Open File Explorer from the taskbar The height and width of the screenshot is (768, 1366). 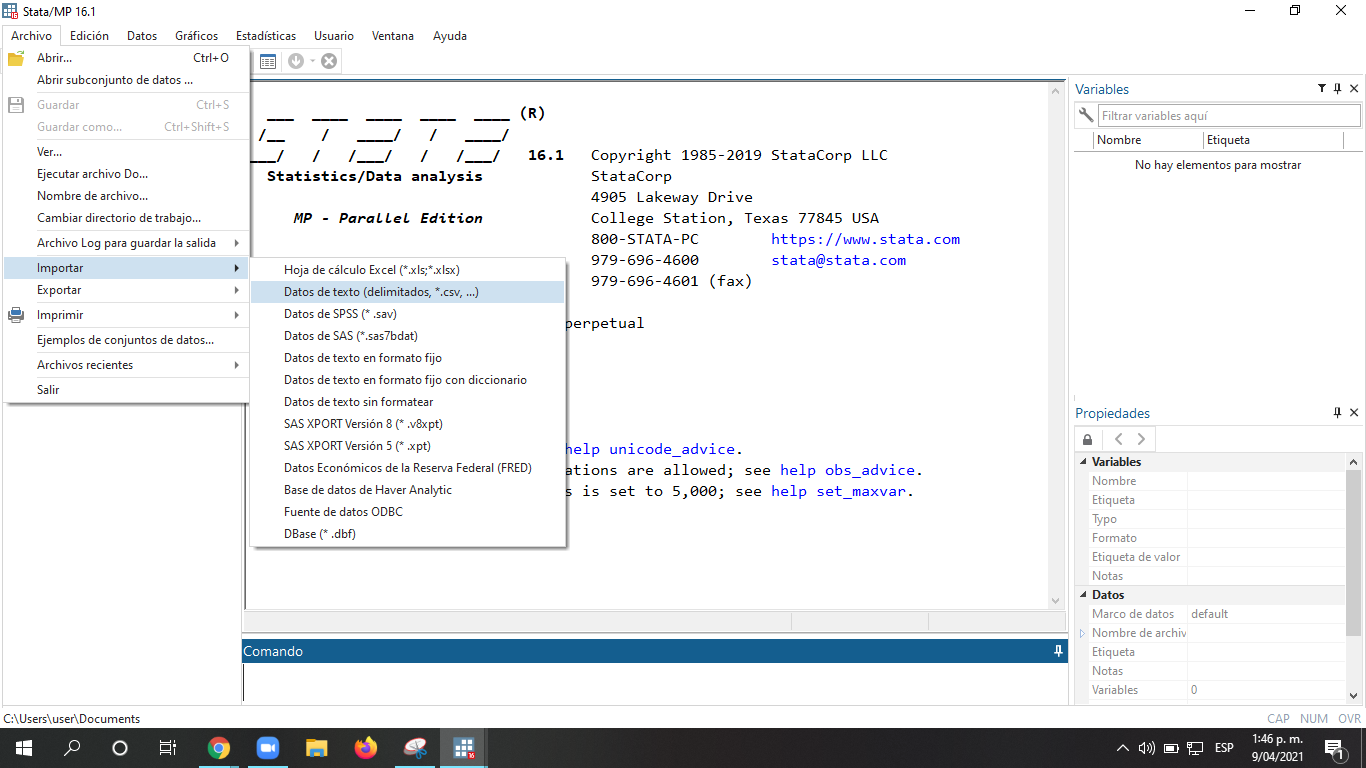tap(316, 748)
